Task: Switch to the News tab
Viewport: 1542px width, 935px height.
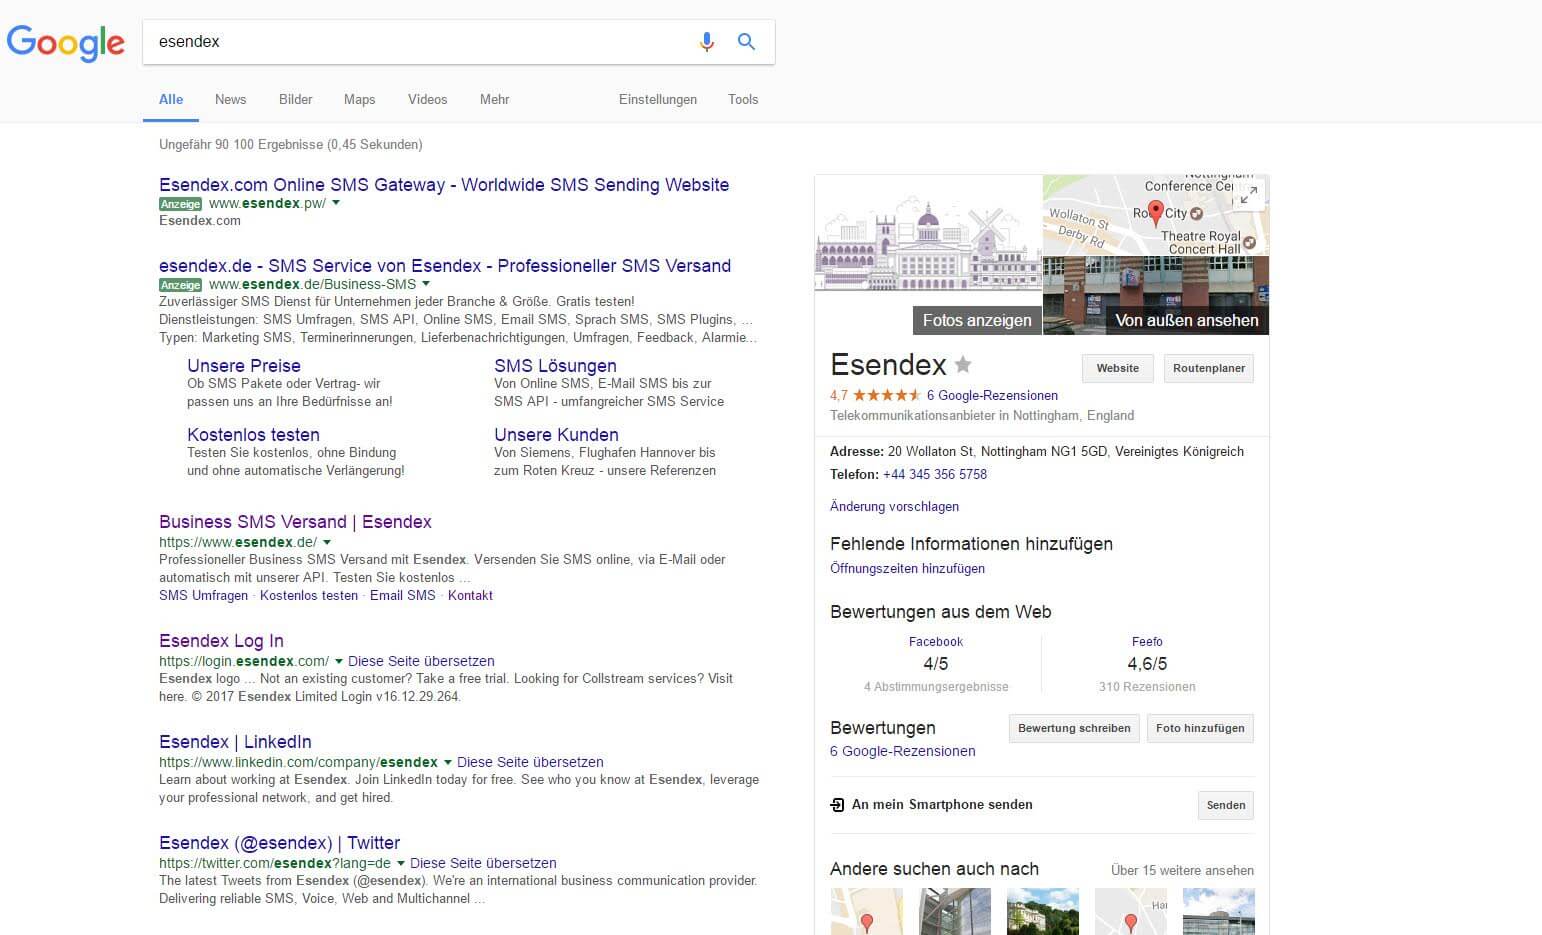Action: tap(230, 99)
